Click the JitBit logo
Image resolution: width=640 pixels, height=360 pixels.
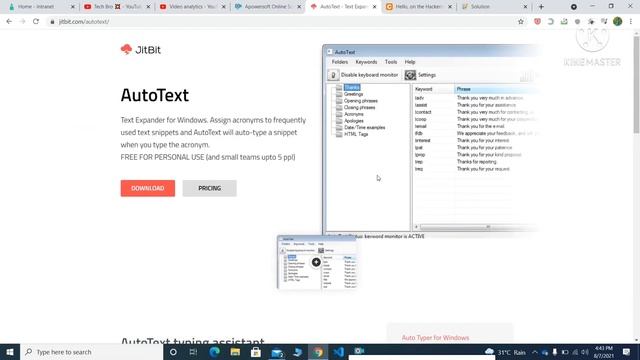pos(141,50)
